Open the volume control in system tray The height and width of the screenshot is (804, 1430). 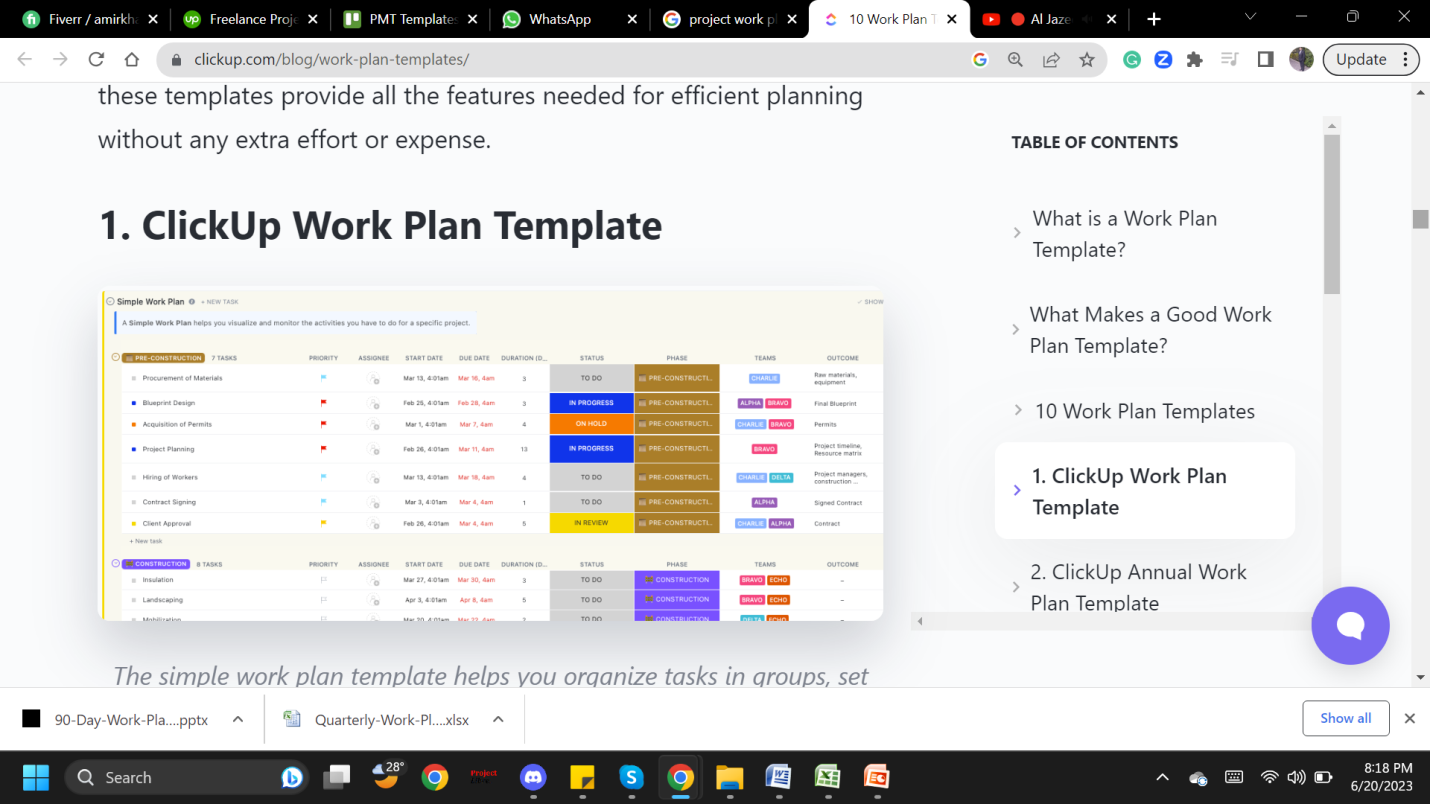tap(1296, 777)
